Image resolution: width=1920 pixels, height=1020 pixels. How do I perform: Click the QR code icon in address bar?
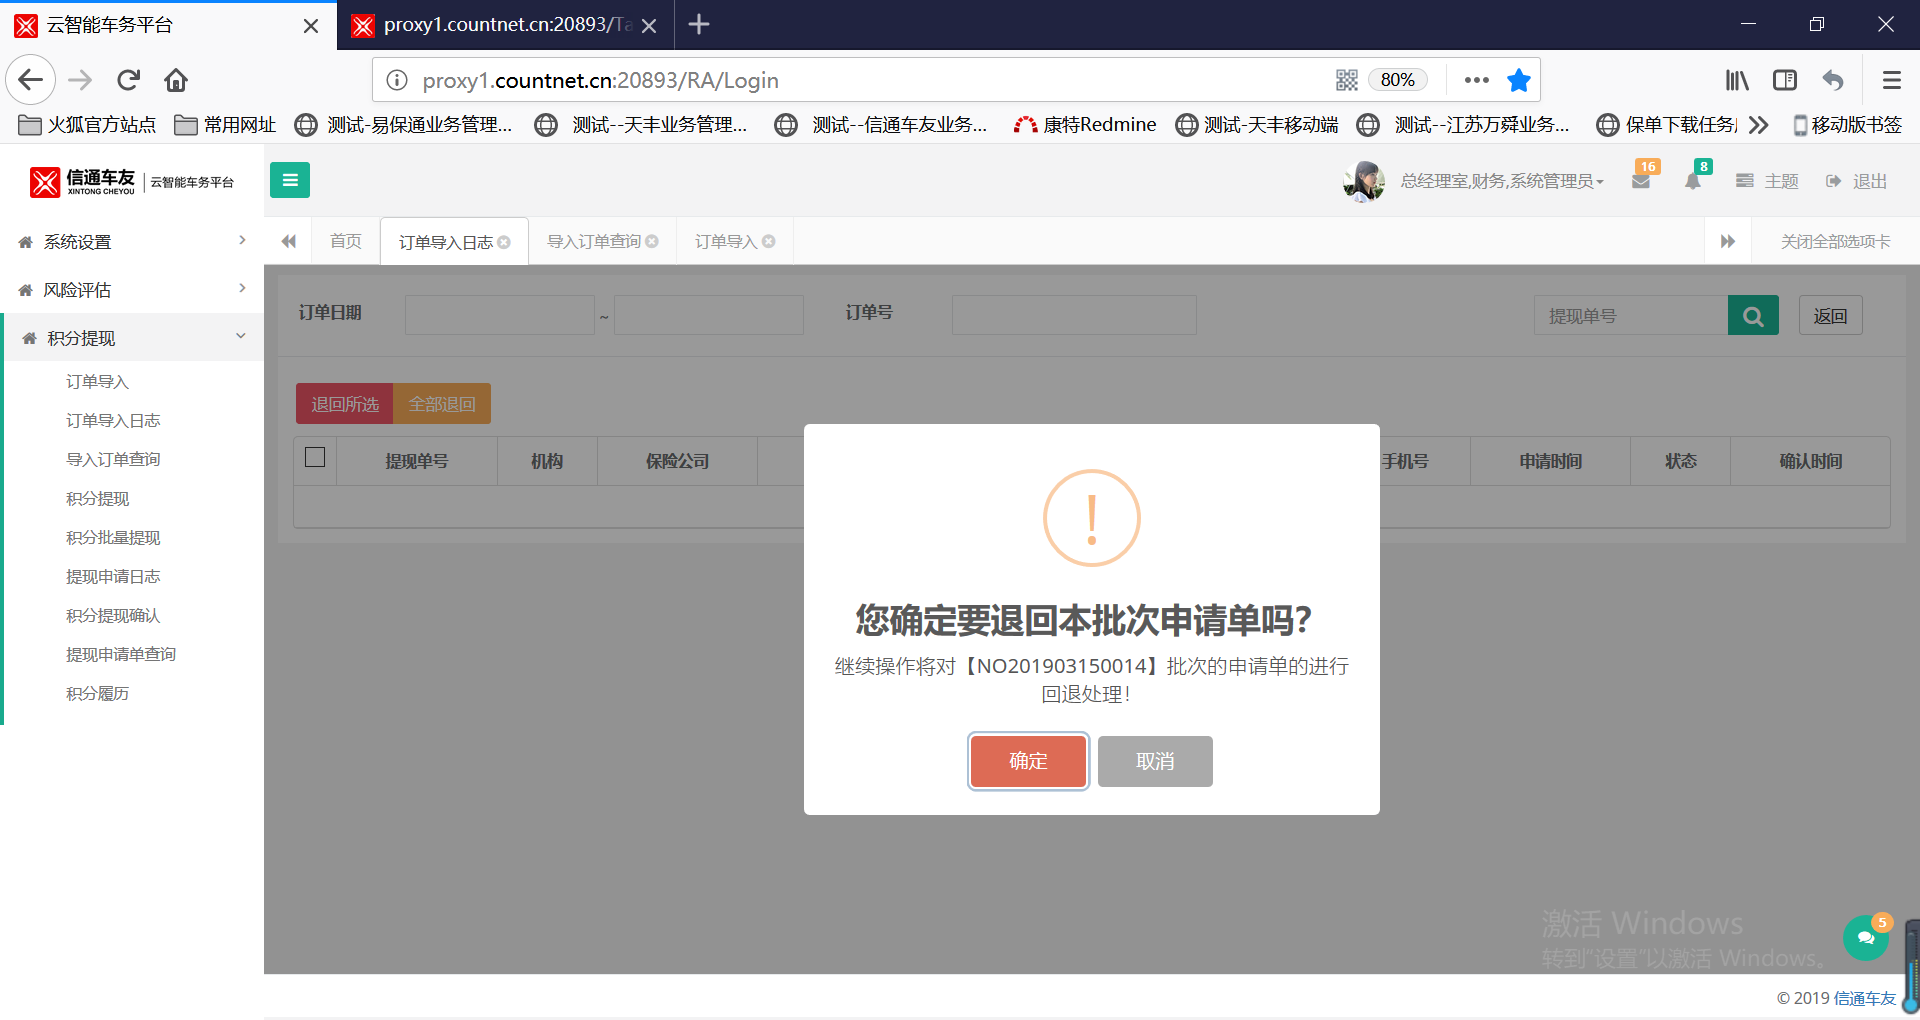tap(1347, 80)
